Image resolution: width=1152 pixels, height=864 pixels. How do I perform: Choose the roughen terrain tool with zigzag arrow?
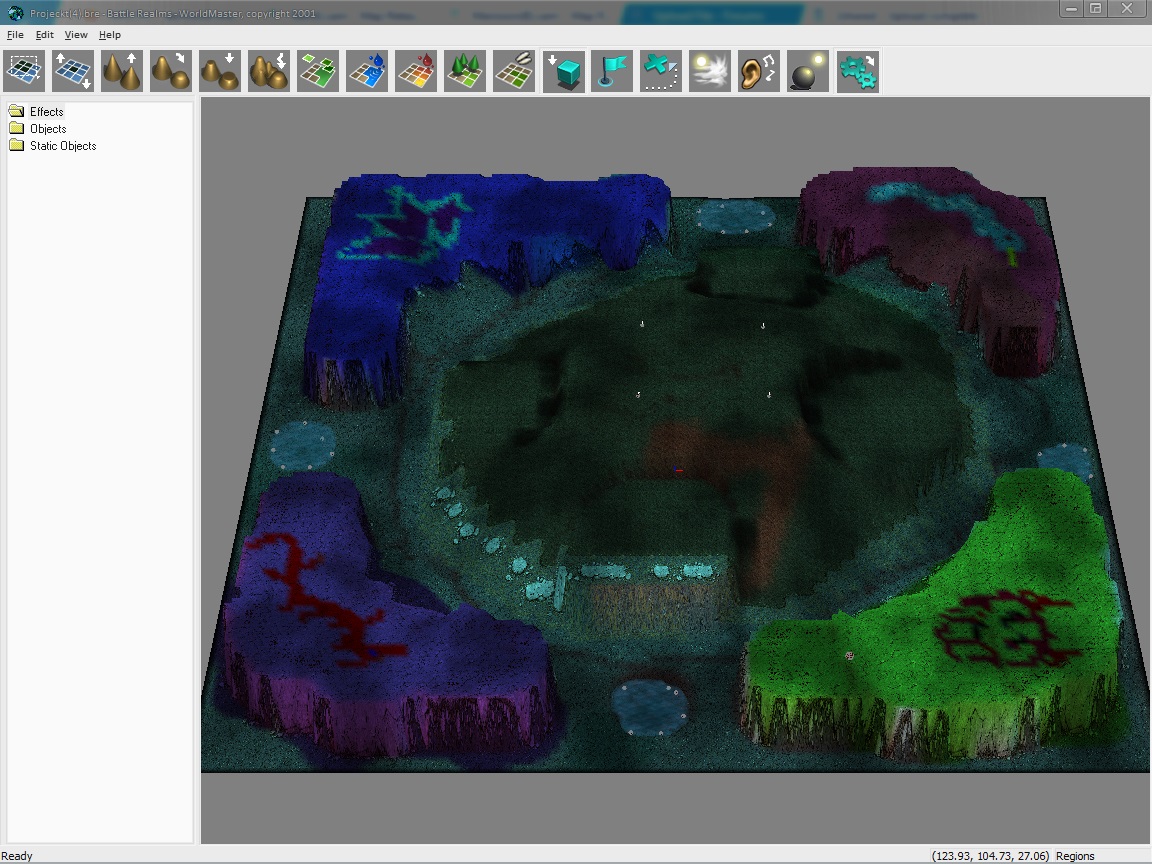pyautogui.click(x=269, y=71)
